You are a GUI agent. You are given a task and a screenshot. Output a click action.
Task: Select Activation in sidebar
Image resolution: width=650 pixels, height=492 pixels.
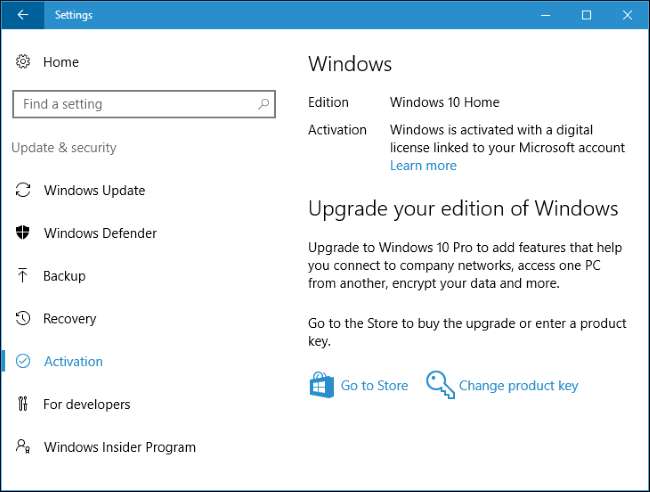[73, 361]
